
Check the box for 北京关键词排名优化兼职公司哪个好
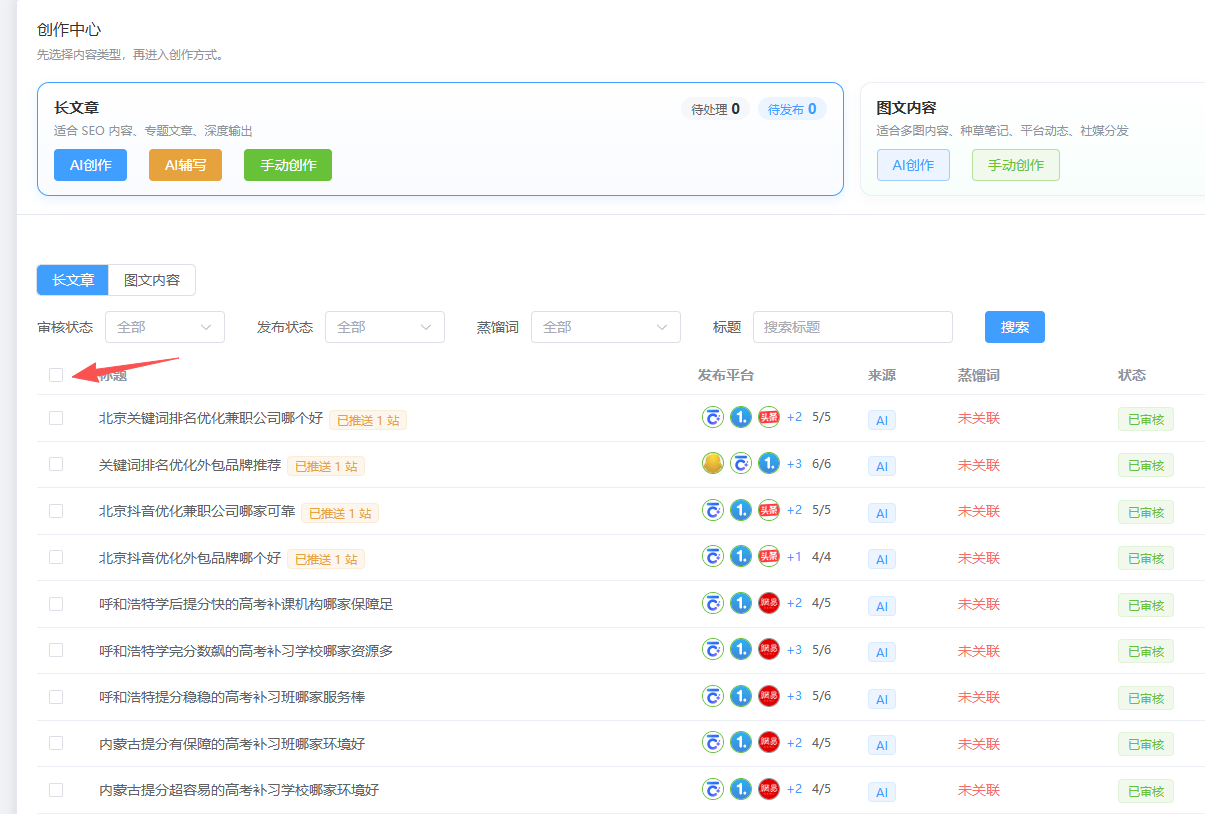(56, 418)
